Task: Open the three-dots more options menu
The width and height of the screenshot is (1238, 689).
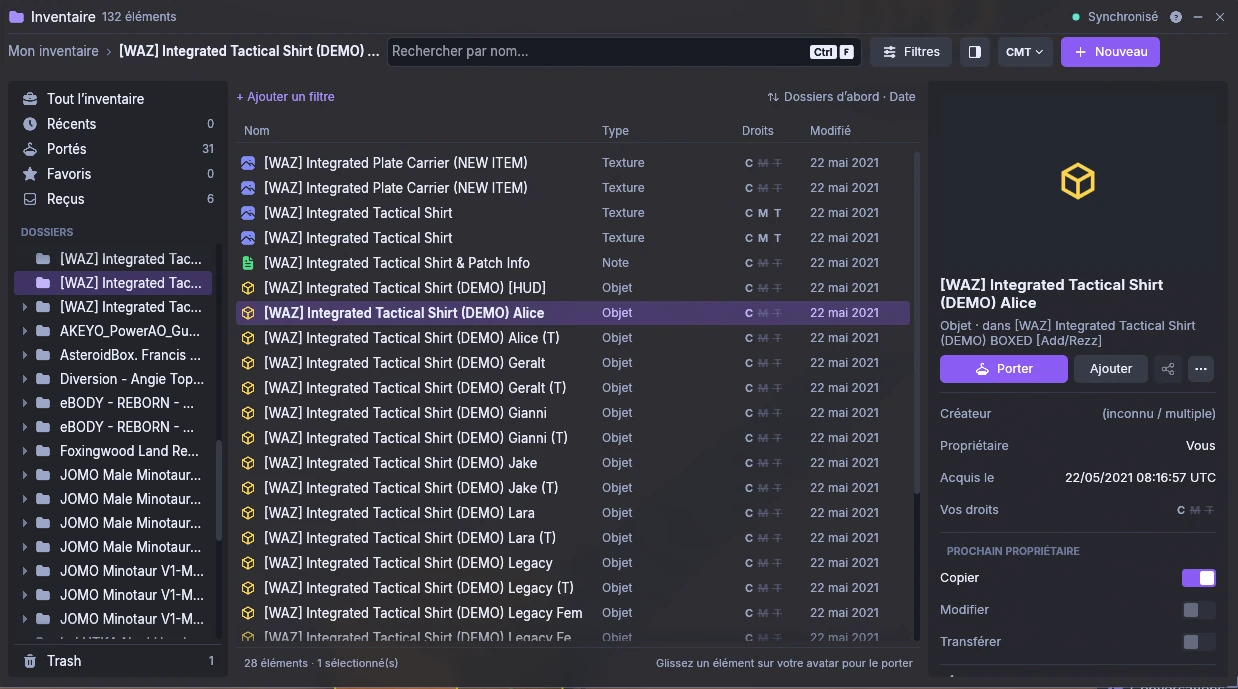Action: coord(1201,369)
